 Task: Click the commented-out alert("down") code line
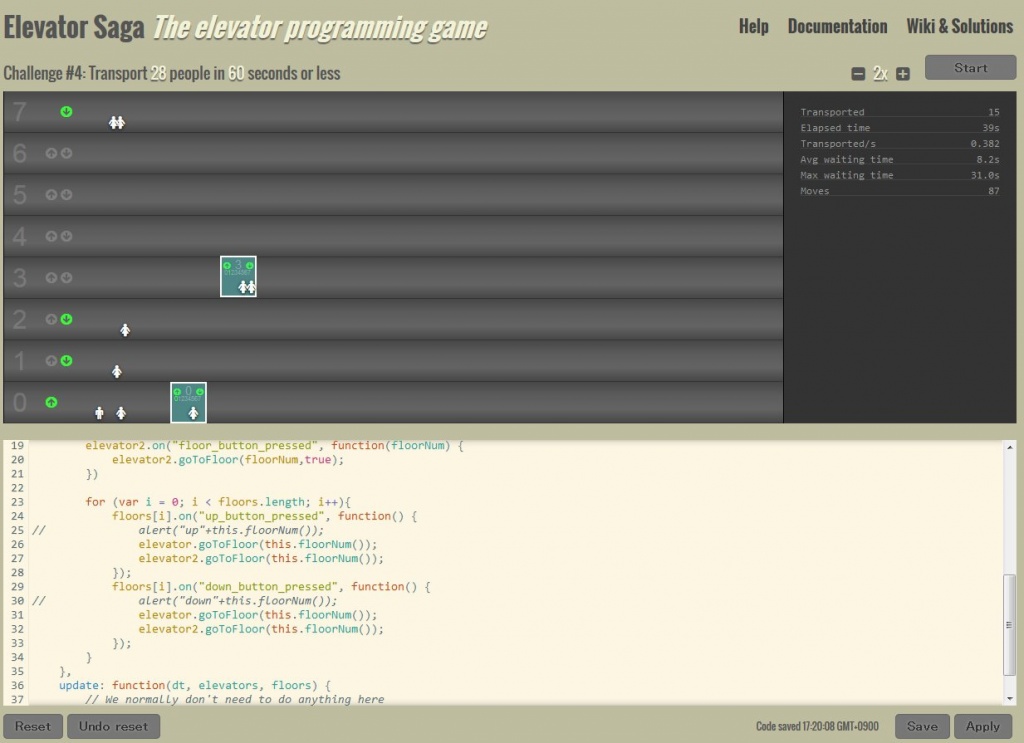click(x=237, y=601)
